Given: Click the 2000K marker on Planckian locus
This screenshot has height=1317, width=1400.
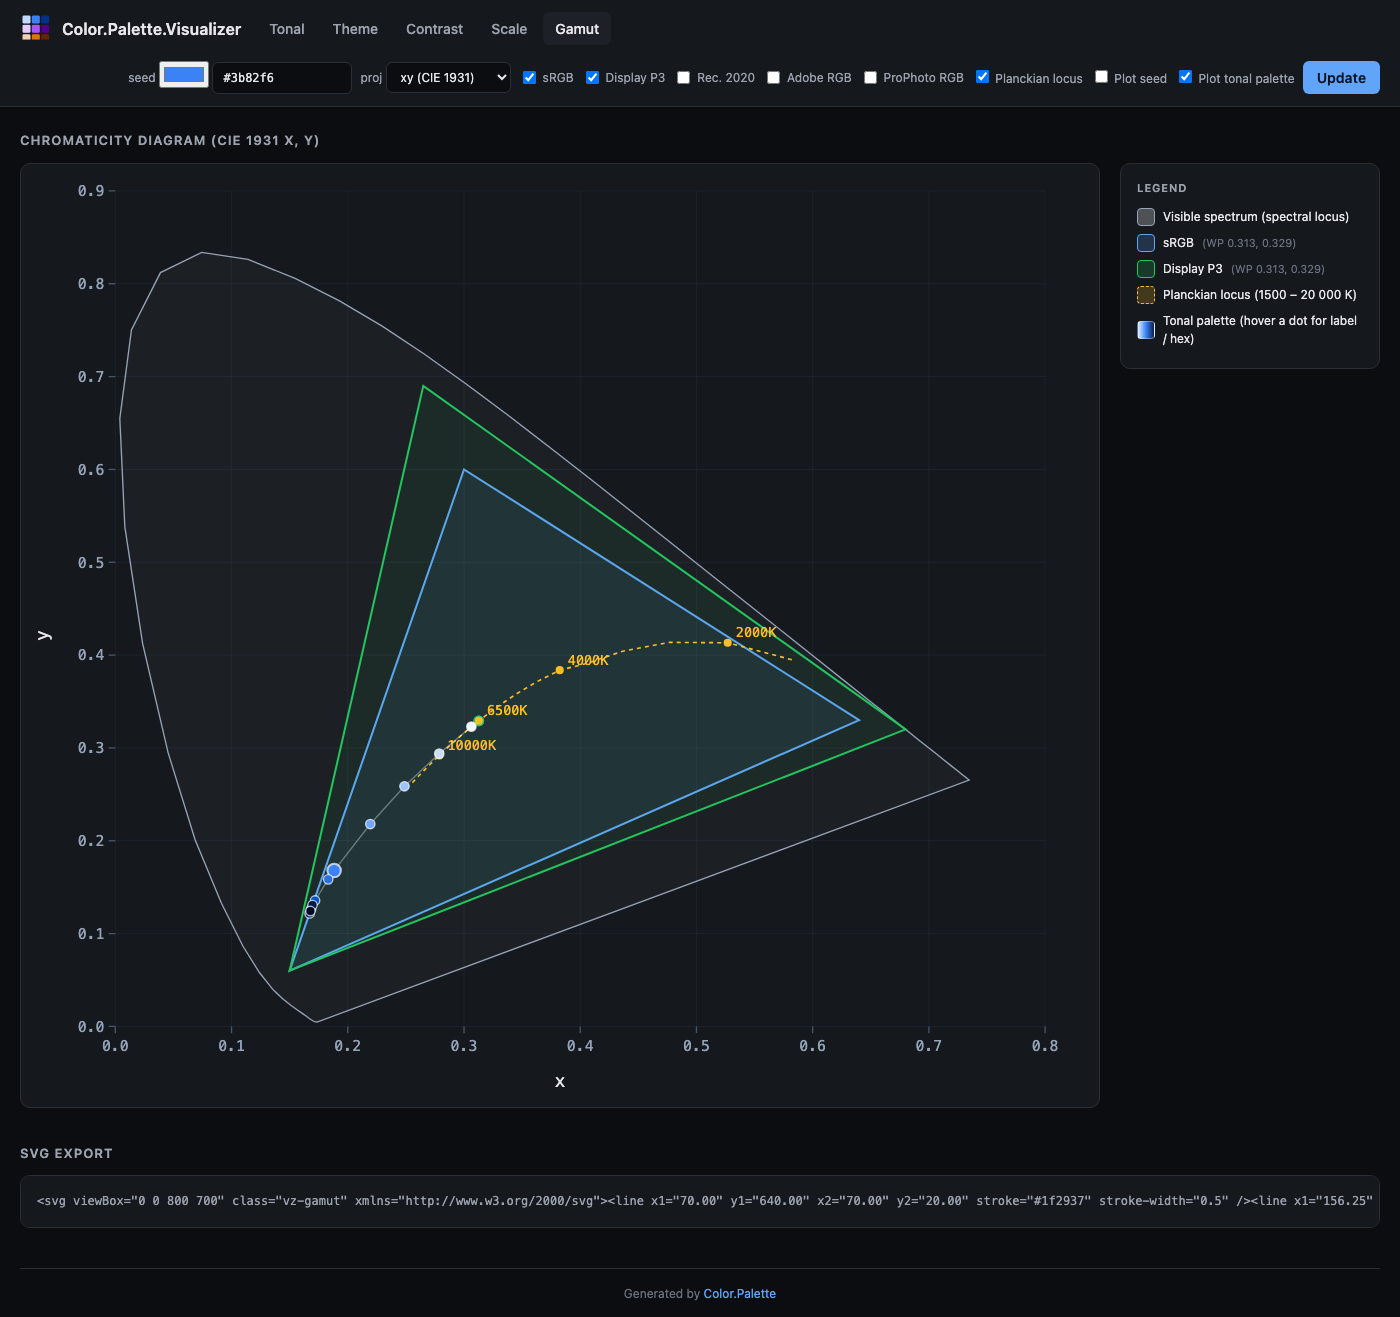Looking at the screenshot, I should click(727, 643).
